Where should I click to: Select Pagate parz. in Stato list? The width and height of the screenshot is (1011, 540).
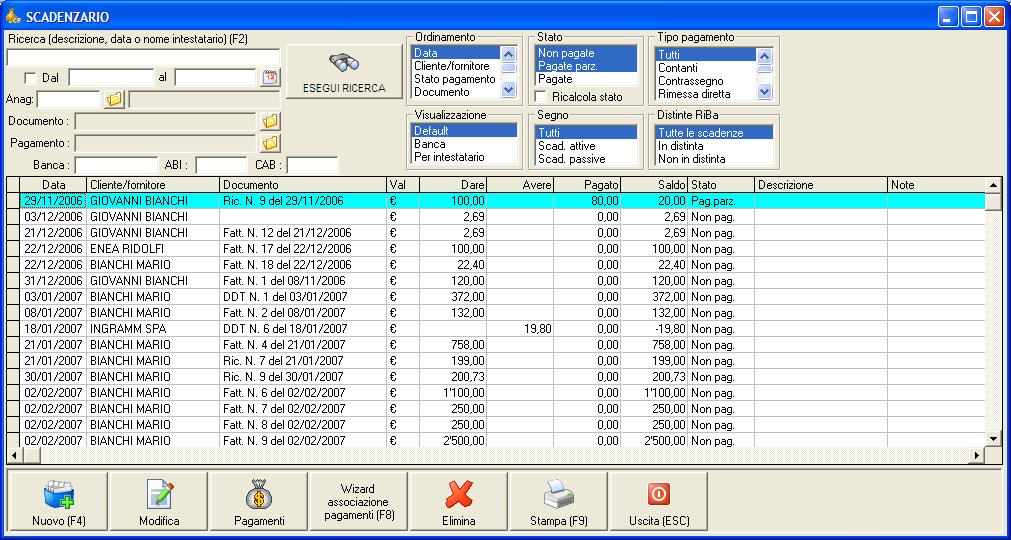click(586, 66)
